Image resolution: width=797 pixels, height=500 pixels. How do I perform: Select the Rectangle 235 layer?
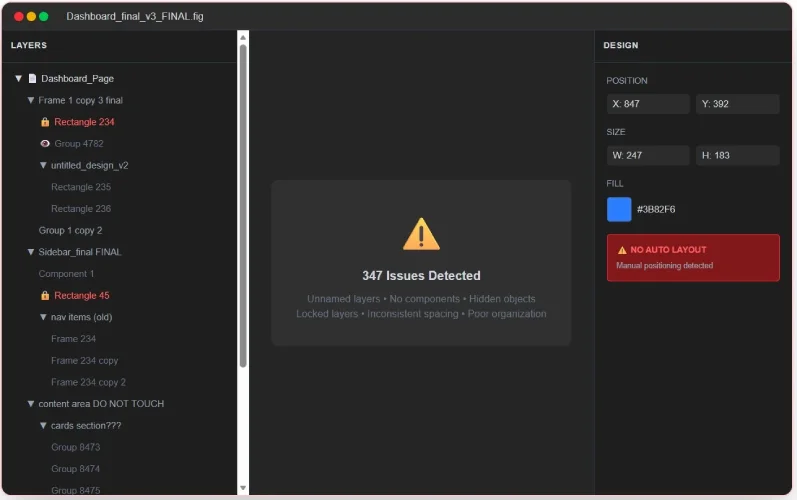click(x=81, y=187)
